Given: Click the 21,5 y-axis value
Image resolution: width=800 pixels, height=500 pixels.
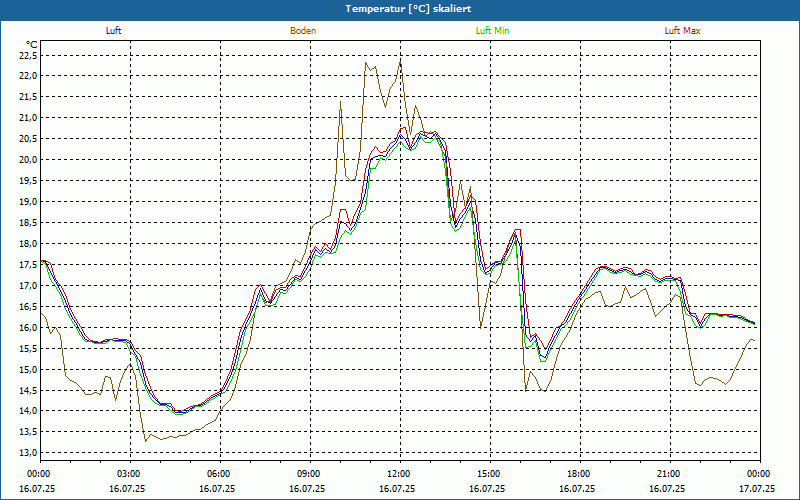Looking at the screenshot, I should 28,97.
